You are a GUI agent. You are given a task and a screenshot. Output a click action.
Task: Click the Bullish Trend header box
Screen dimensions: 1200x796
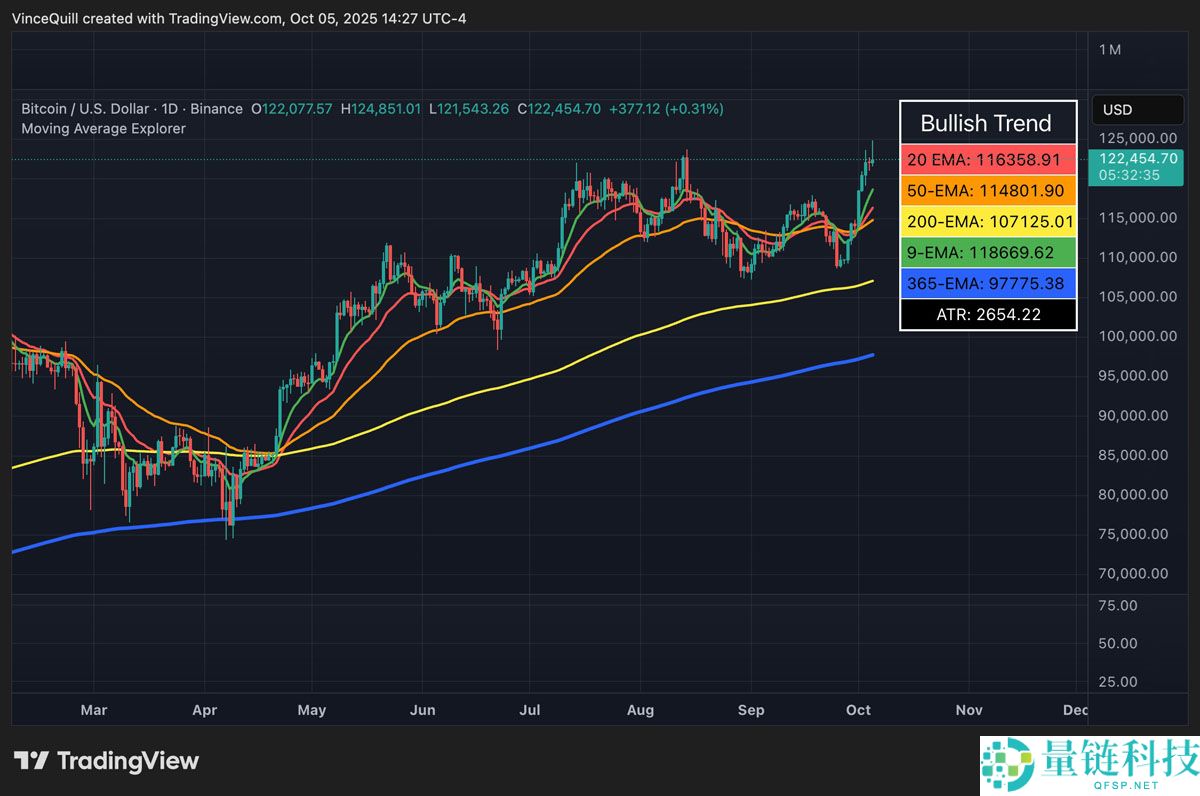(x=987, y=123)
